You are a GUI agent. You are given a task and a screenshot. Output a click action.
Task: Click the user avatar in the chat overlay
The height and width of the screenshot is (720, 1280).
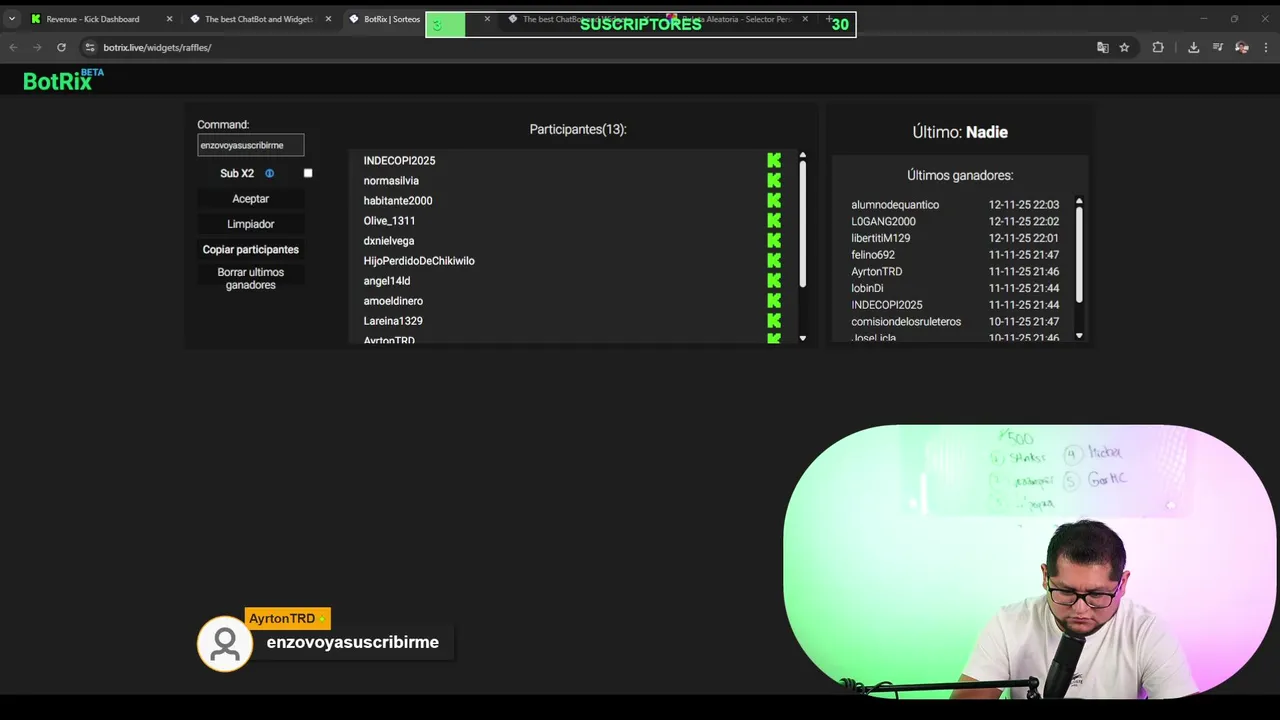click(x=225, y=644)
